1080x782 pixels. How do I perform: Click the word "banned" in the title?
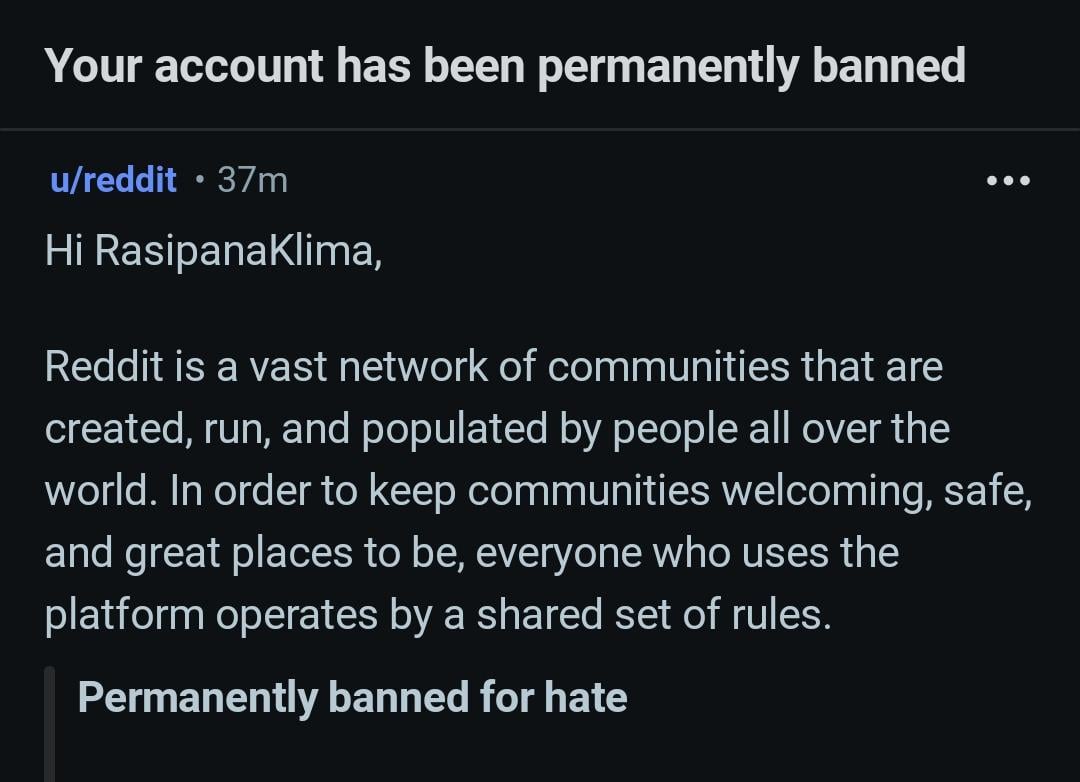(888, 66)
